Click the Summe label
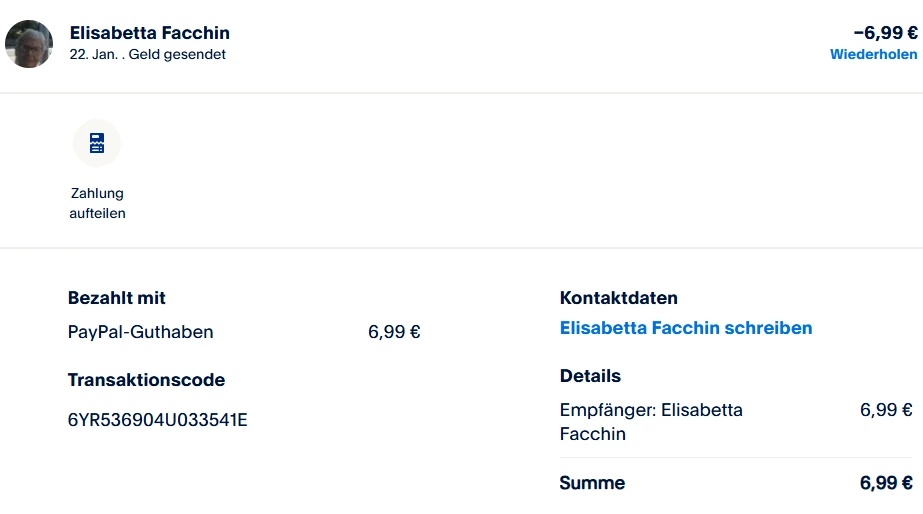The height and width of the screenshot is (514, 923). click(x=592, y=483)
